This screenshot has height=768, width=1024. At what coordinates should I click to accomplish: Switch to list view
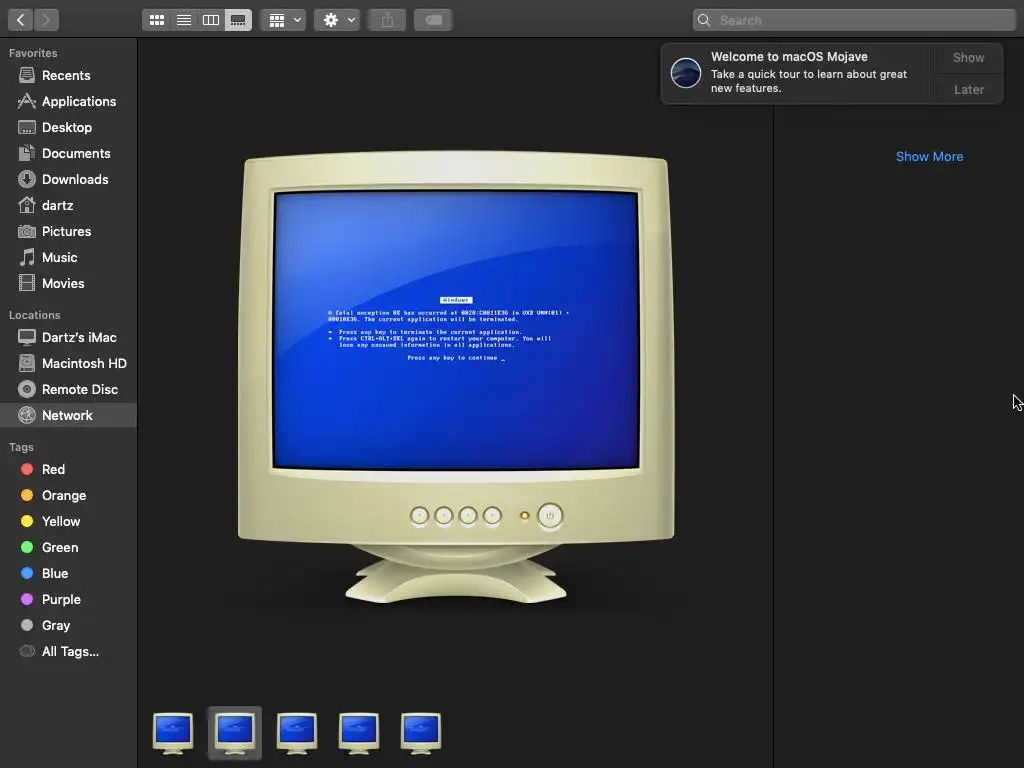pos(184,20)
